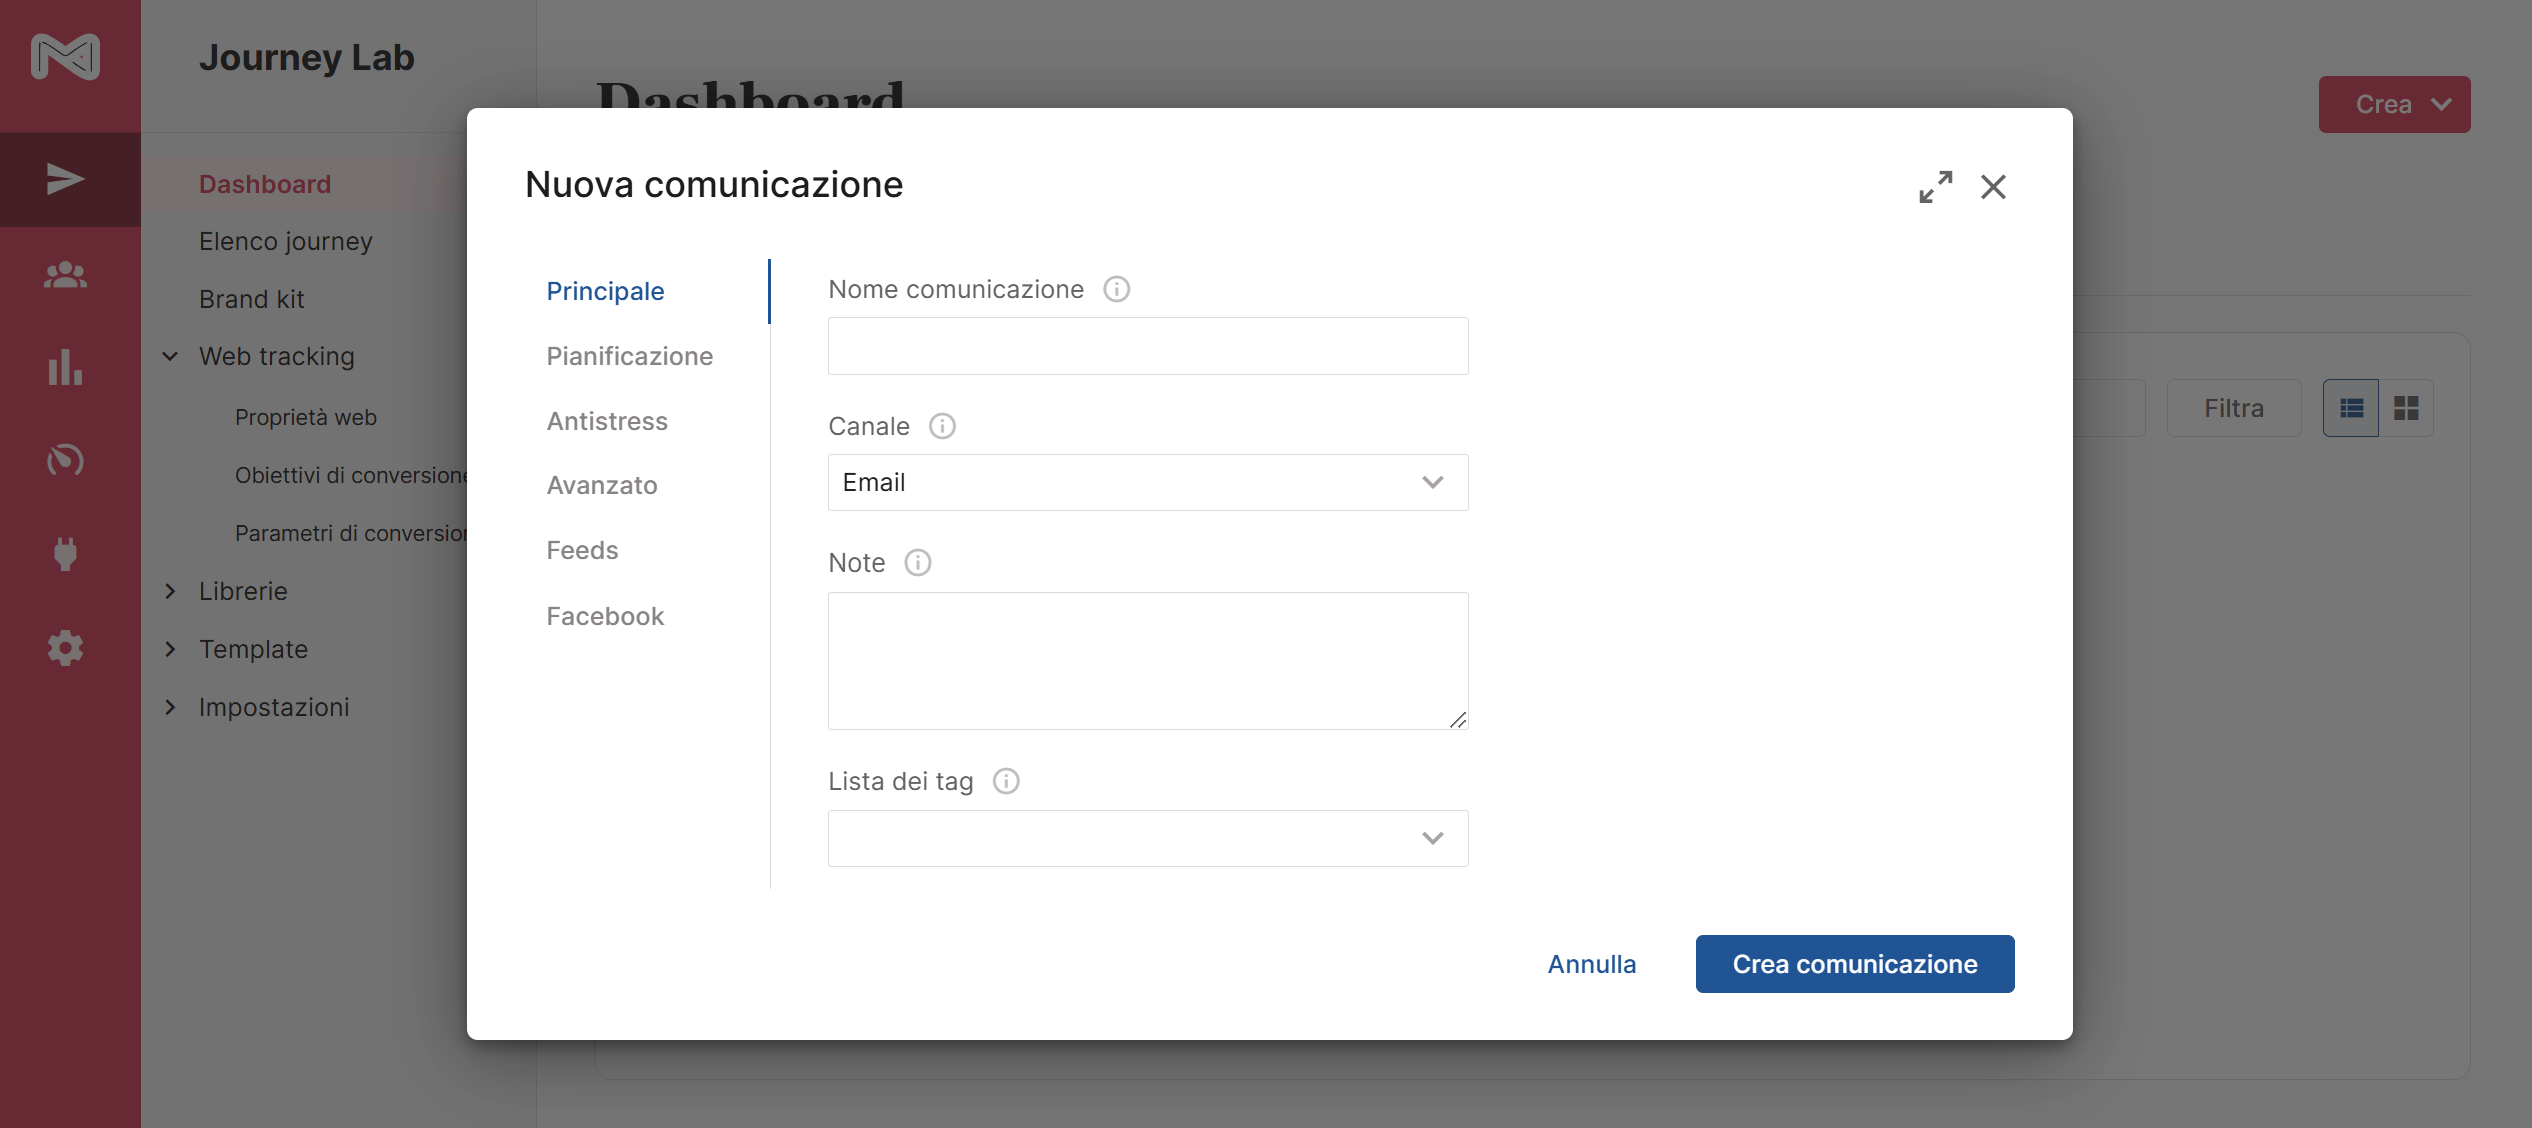This screenshot has width=2532, height=1128.
Task: Show info for Lista dei tag
Action: click(1006, 781)
